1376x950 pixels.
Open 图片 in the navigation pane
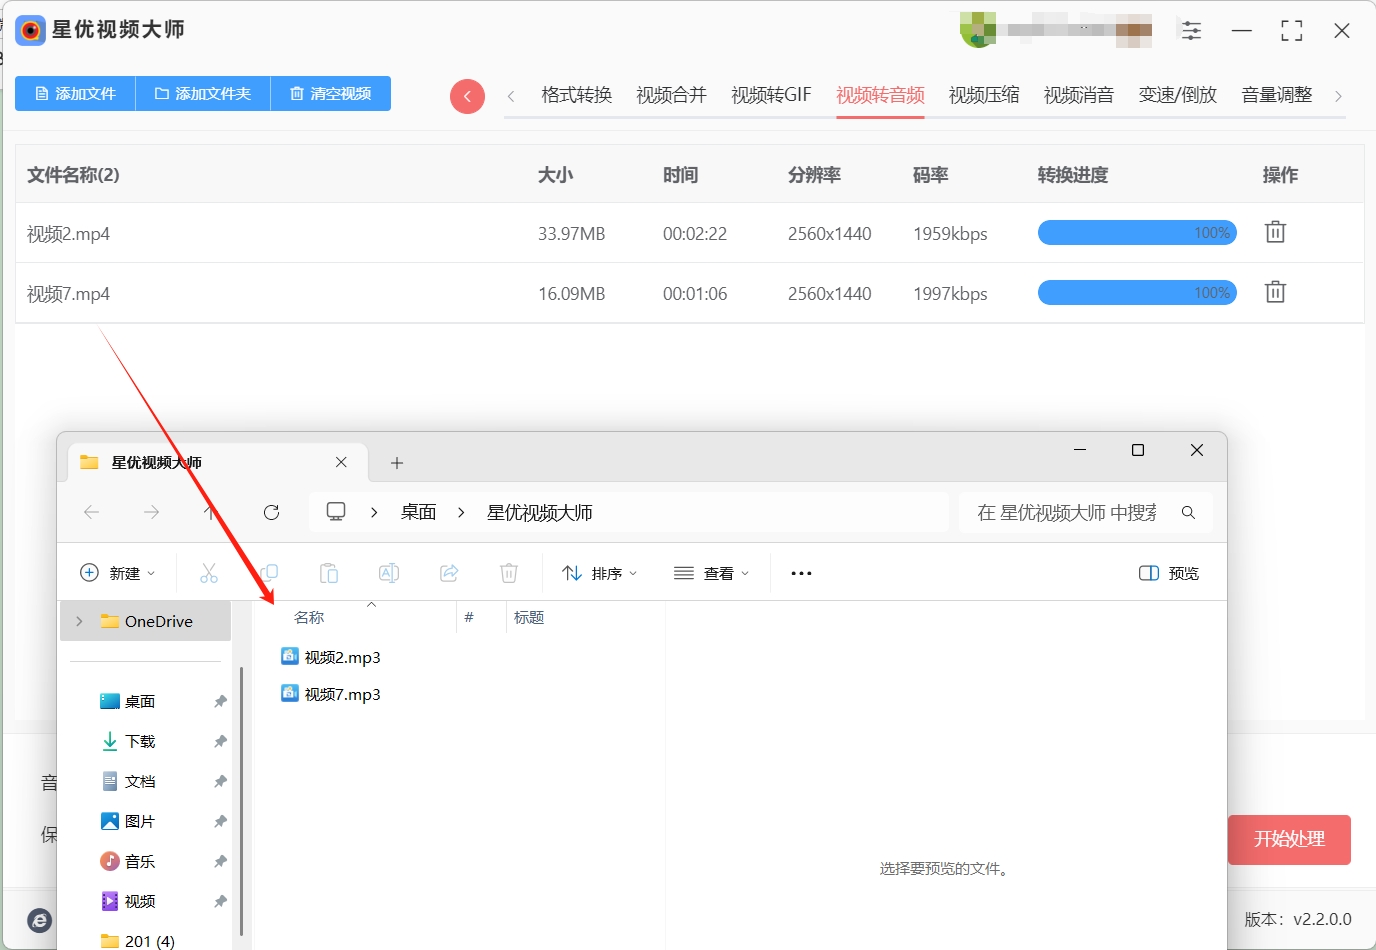[140, 821]
